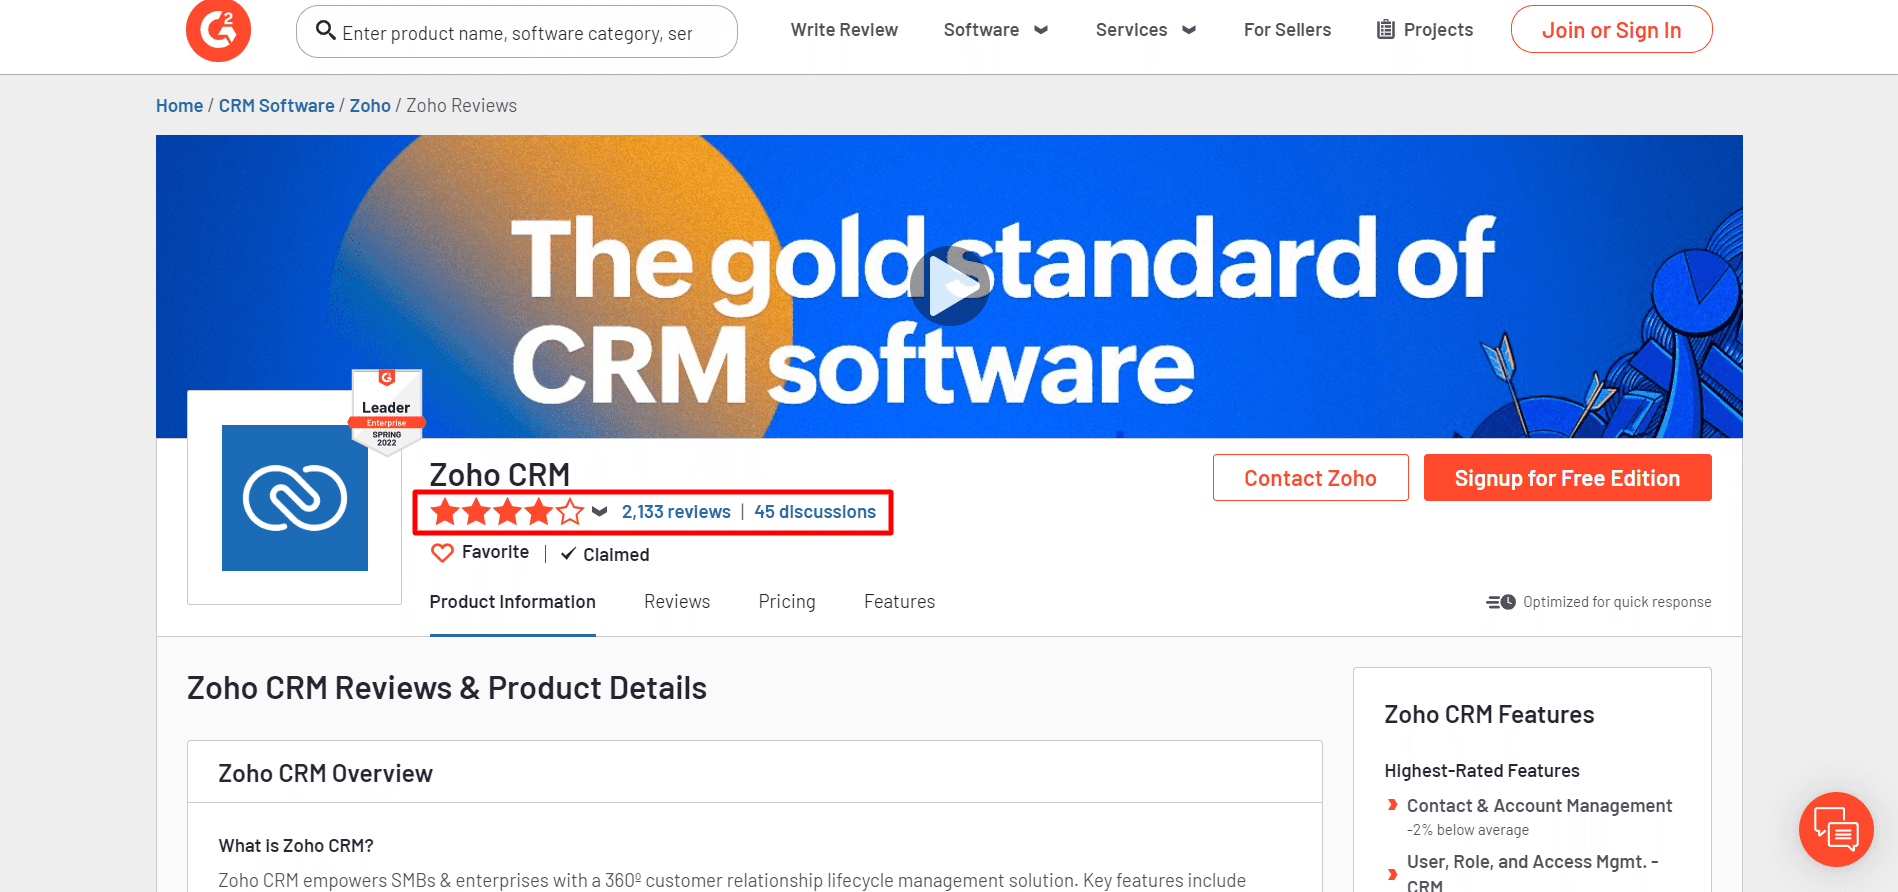Open User, Role, and Access Mgmt. feature

pyautogui.click(x=1532, y=873)
